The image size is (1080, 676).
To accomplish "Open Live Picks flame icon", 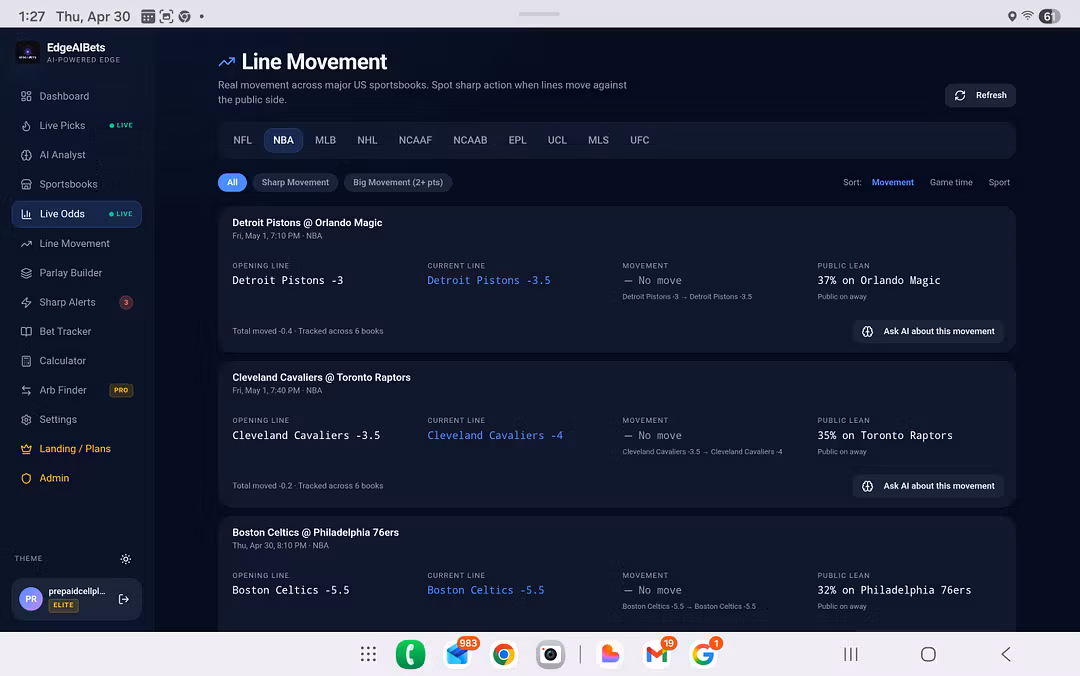I will [26, 125].
